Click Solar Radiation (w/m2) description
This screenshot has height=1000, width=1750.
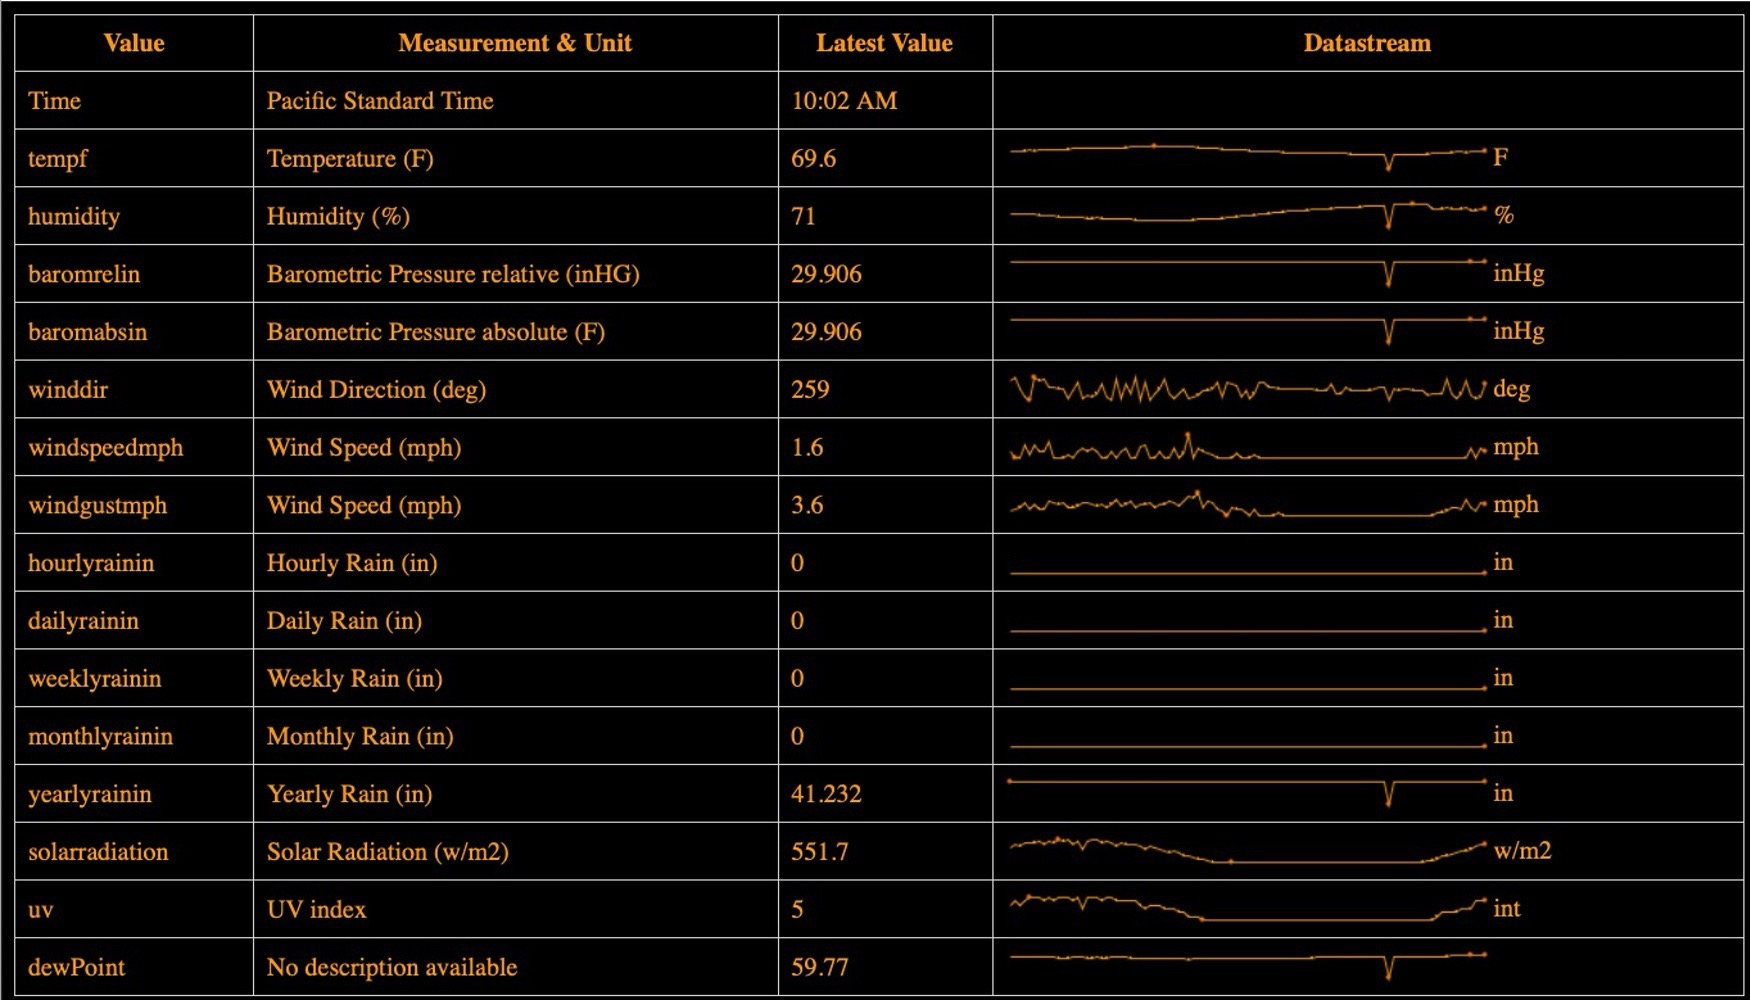[x=387, y=853]
